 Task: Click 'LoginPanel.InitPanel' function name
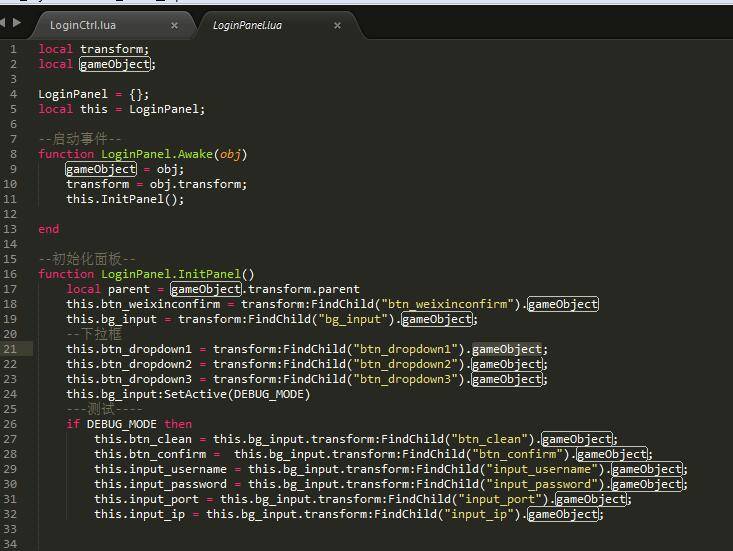click(171, 274)
